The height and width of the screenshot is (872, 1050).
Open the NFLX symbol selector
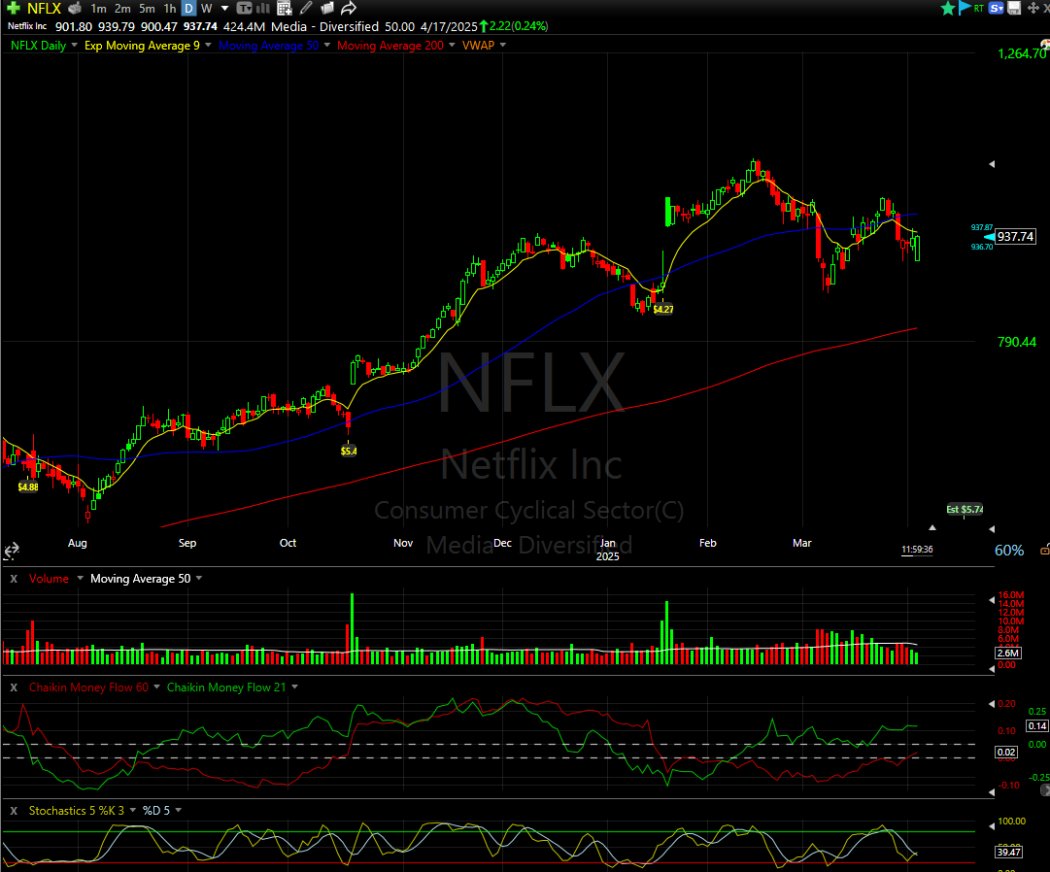coord(44,9)
